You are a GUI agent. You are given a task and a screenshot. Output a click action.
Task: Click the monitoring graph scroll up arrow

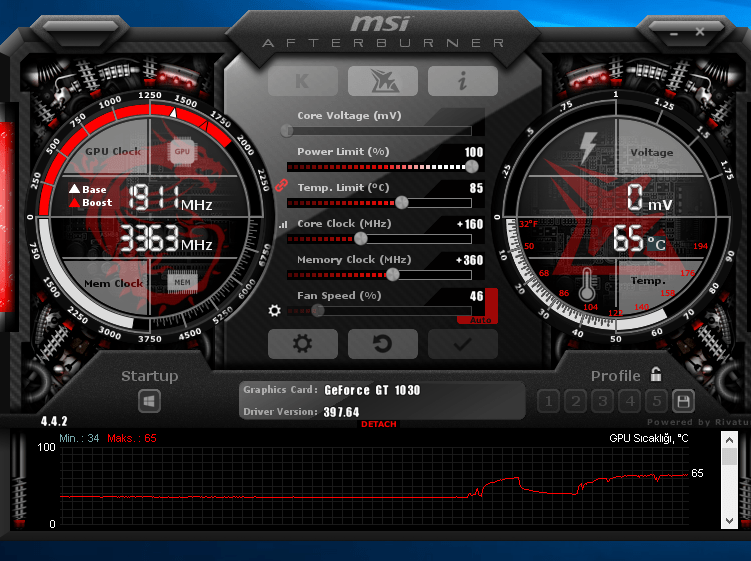click(x=729, y=440)
